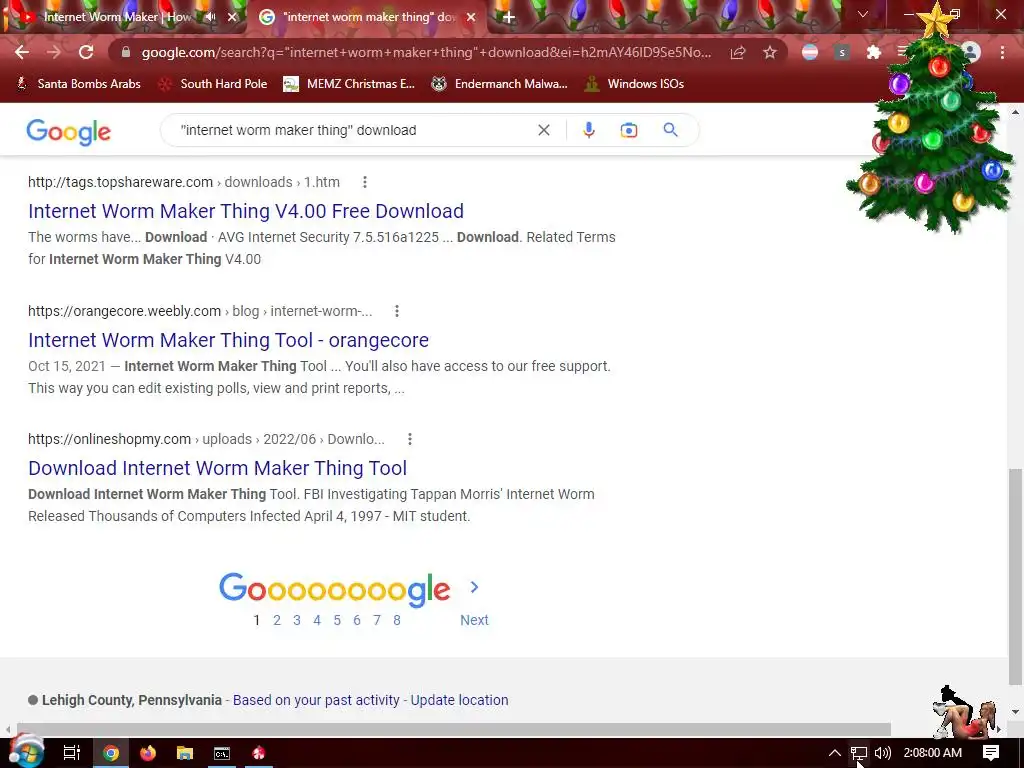Mute the Internet Worm Maker tab audio
This screenshot has height=768, width=1024.
coord(210,17)
